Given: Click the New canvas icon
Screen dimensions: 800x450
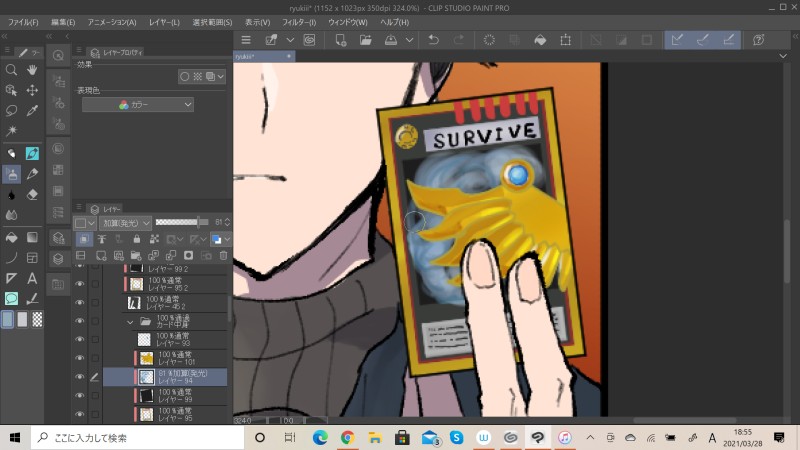Looking at the screenshot, I should pyautogui.click(x=340, y=40).
